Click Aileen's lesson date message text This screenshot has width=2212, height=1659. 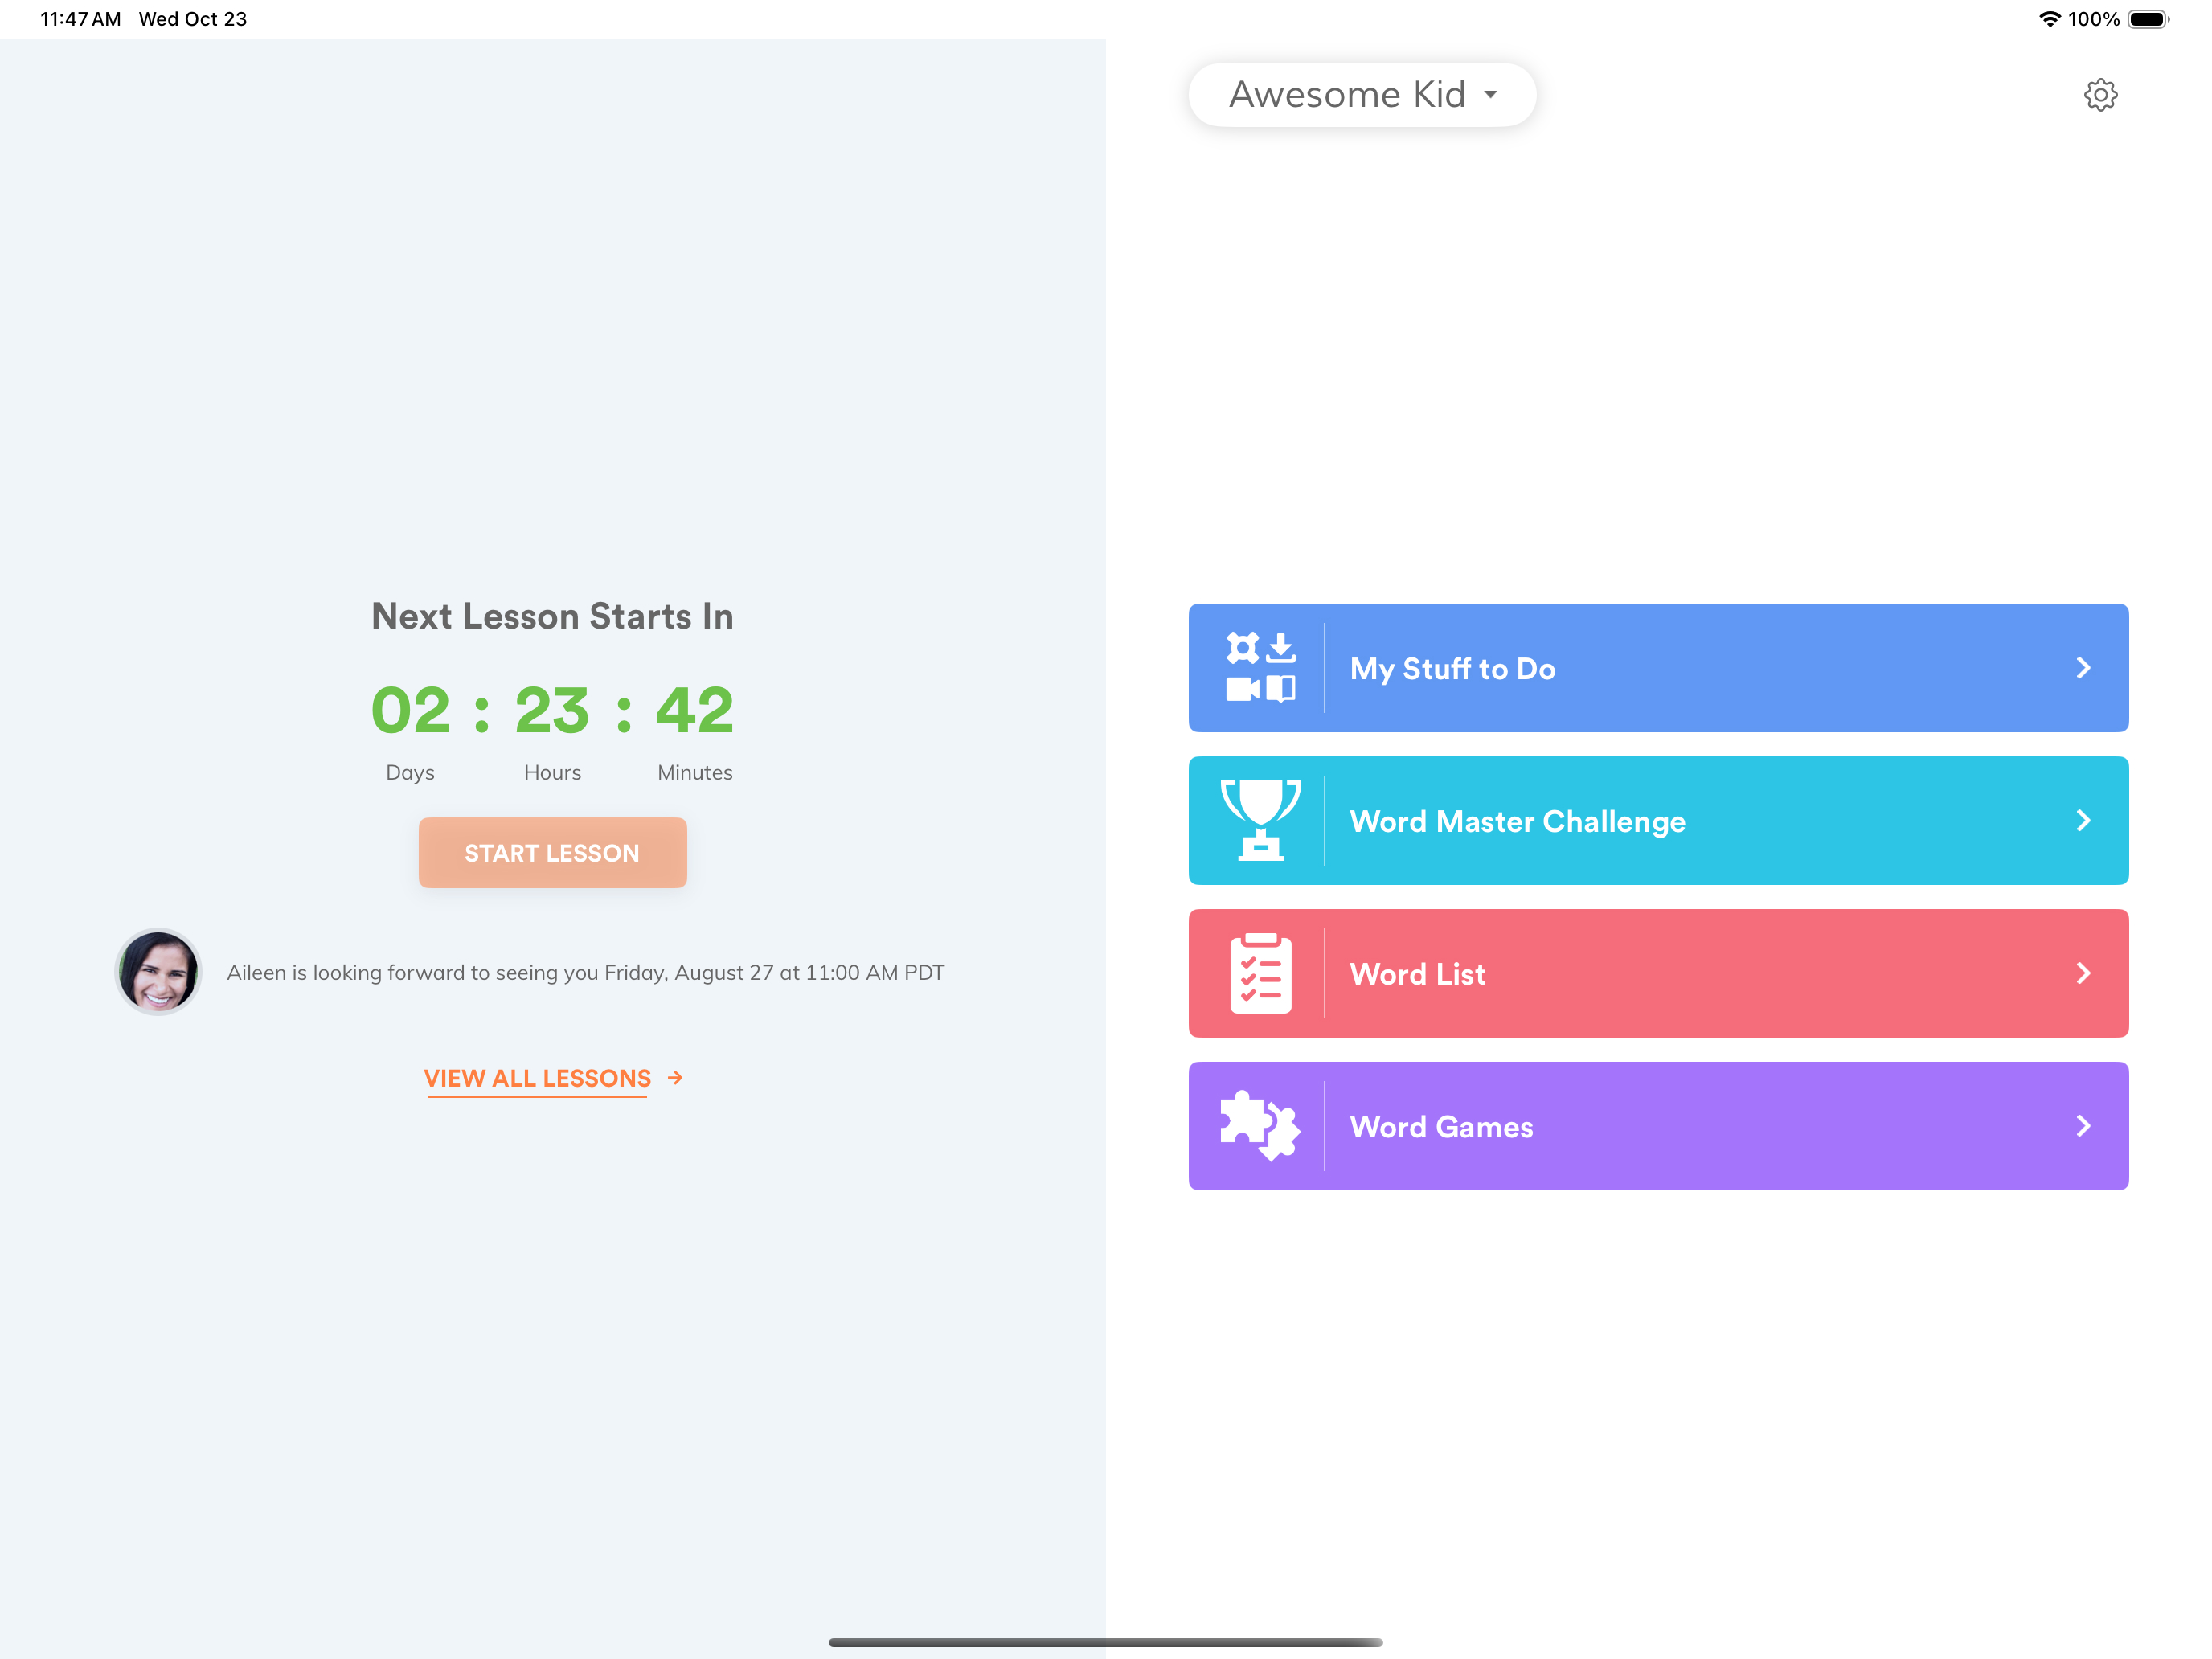(x=585, y=972)
